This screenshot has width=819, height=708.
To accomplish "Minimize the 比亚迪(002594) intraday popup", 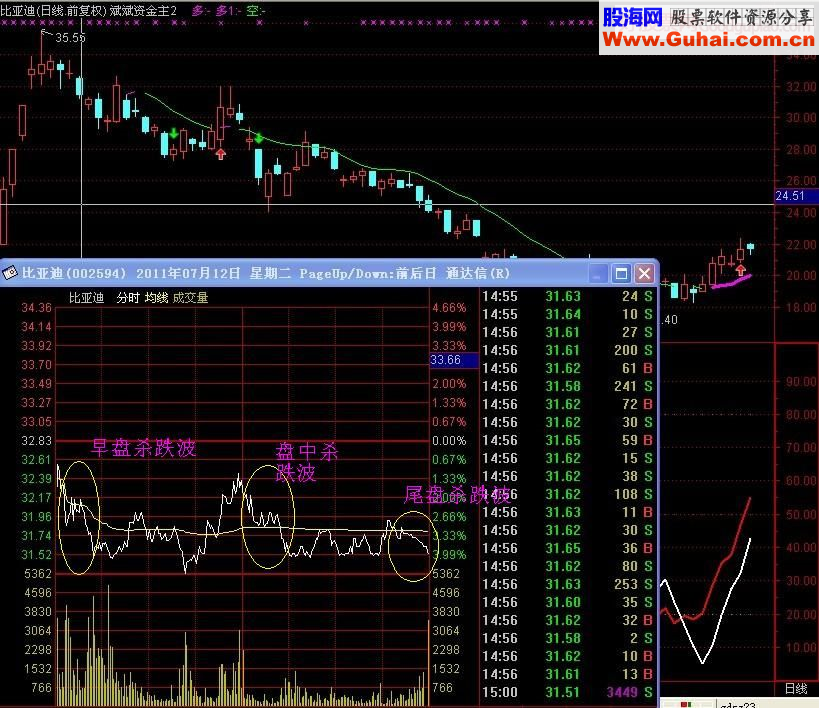I will 598,273.
